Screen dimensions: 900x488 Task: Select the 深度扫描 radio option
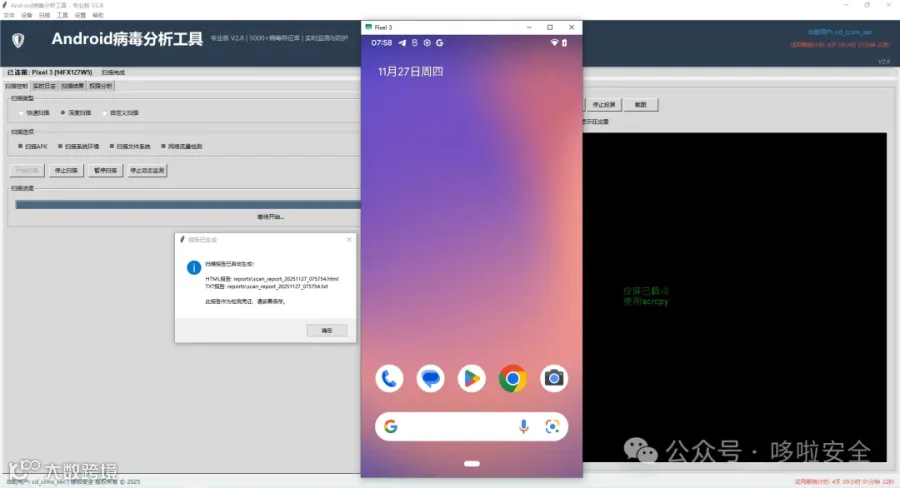(x=76, y=113)
